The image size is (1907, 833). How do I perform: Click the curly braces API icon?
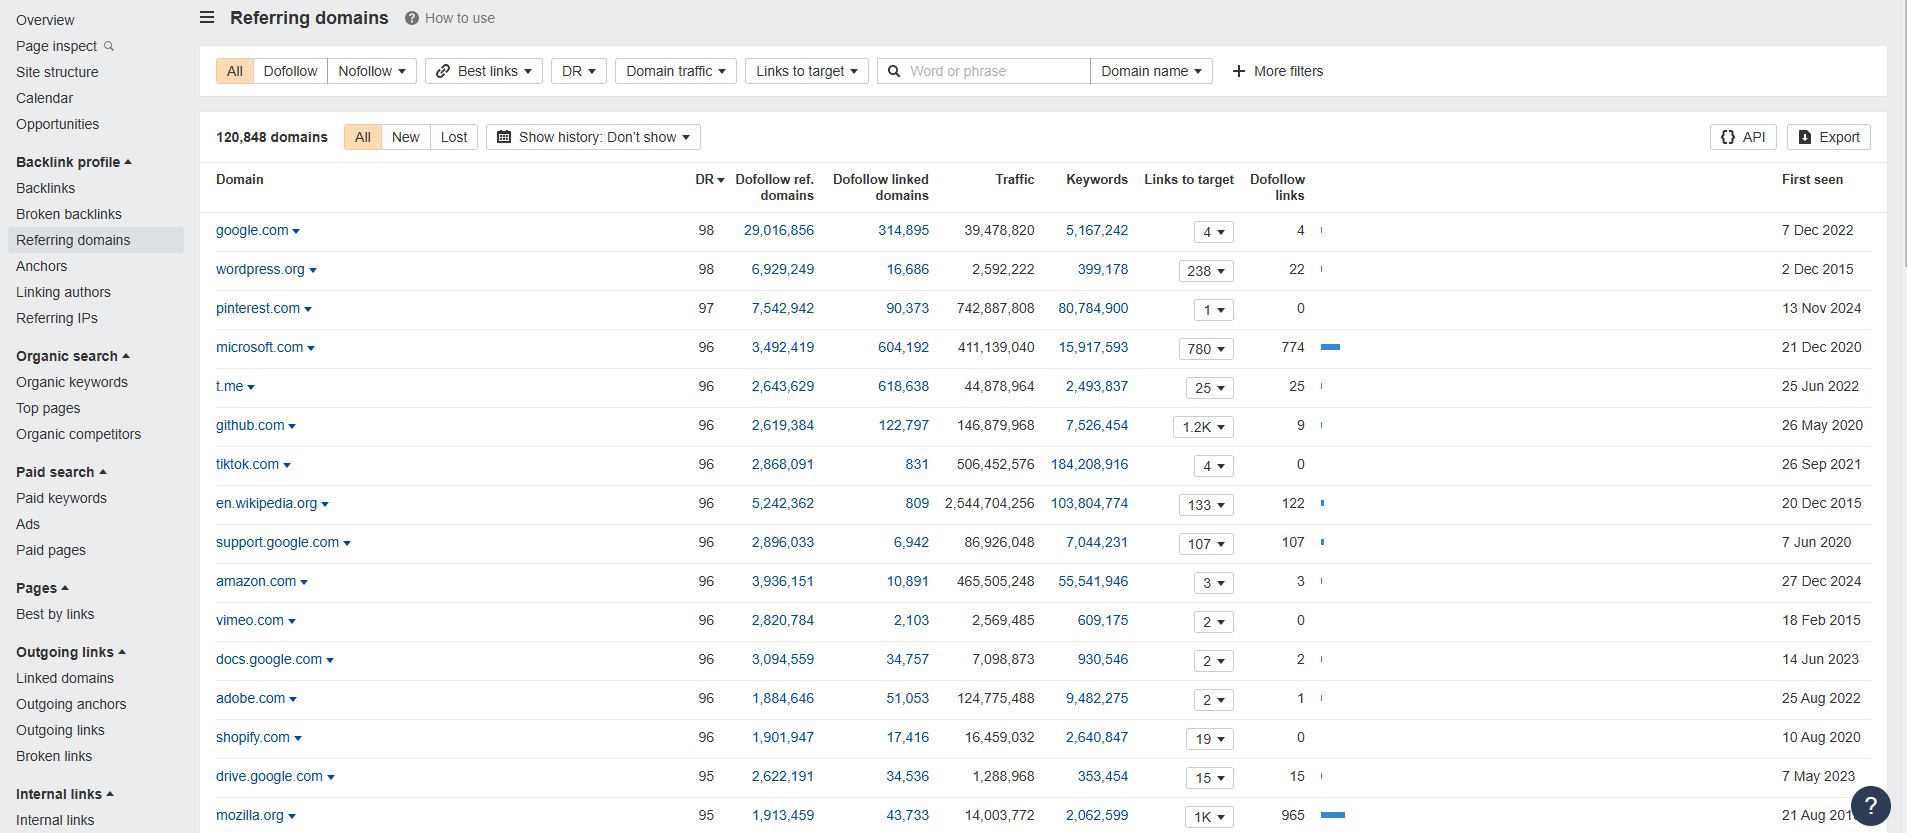[1728, 137]
